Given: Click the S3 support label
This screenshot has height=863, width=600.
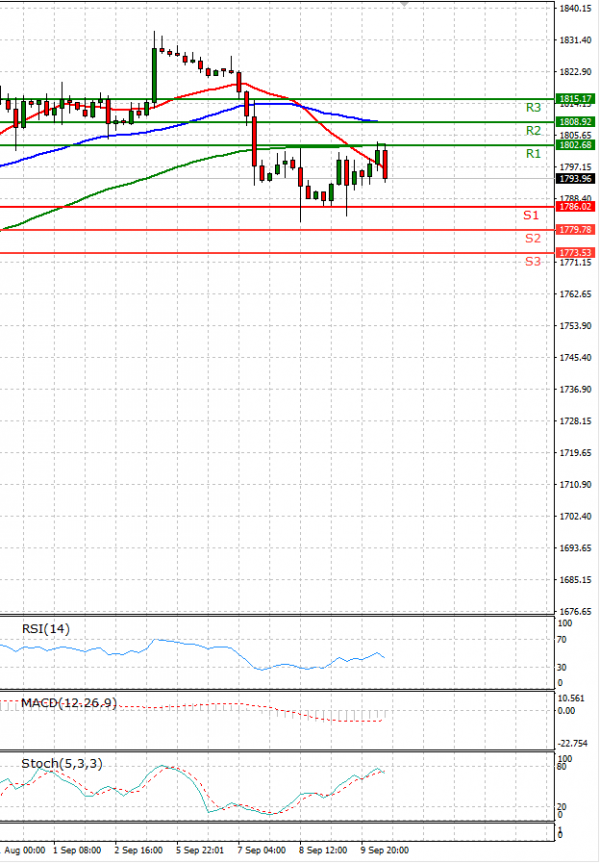Looking at the screenshot, I should 532,261.
